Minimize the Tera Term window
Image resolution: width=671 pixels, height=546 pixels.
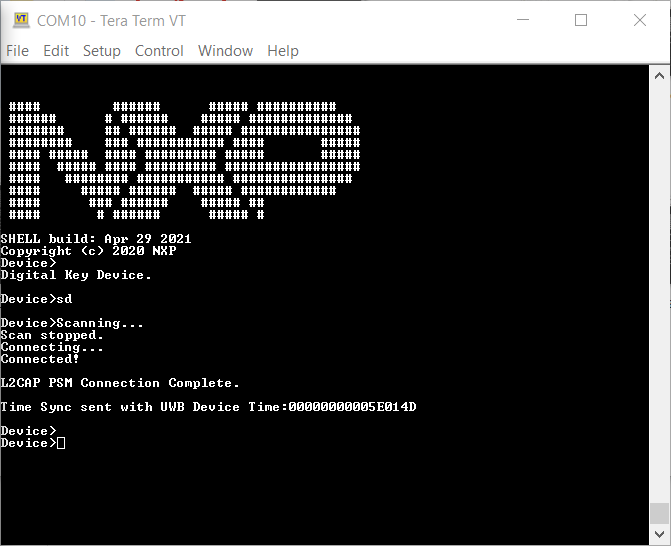[x=523, y=20]
